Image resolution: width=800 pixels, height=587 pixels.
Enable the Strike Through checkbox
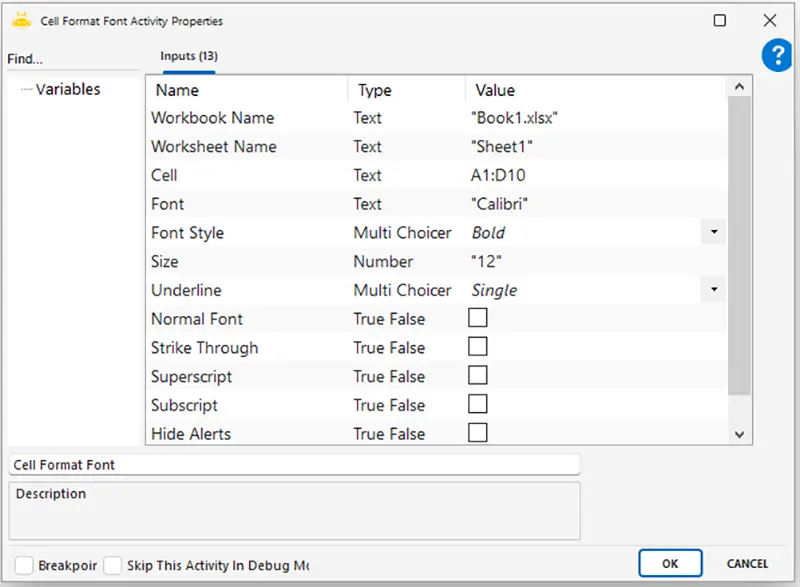click(478, 346)
